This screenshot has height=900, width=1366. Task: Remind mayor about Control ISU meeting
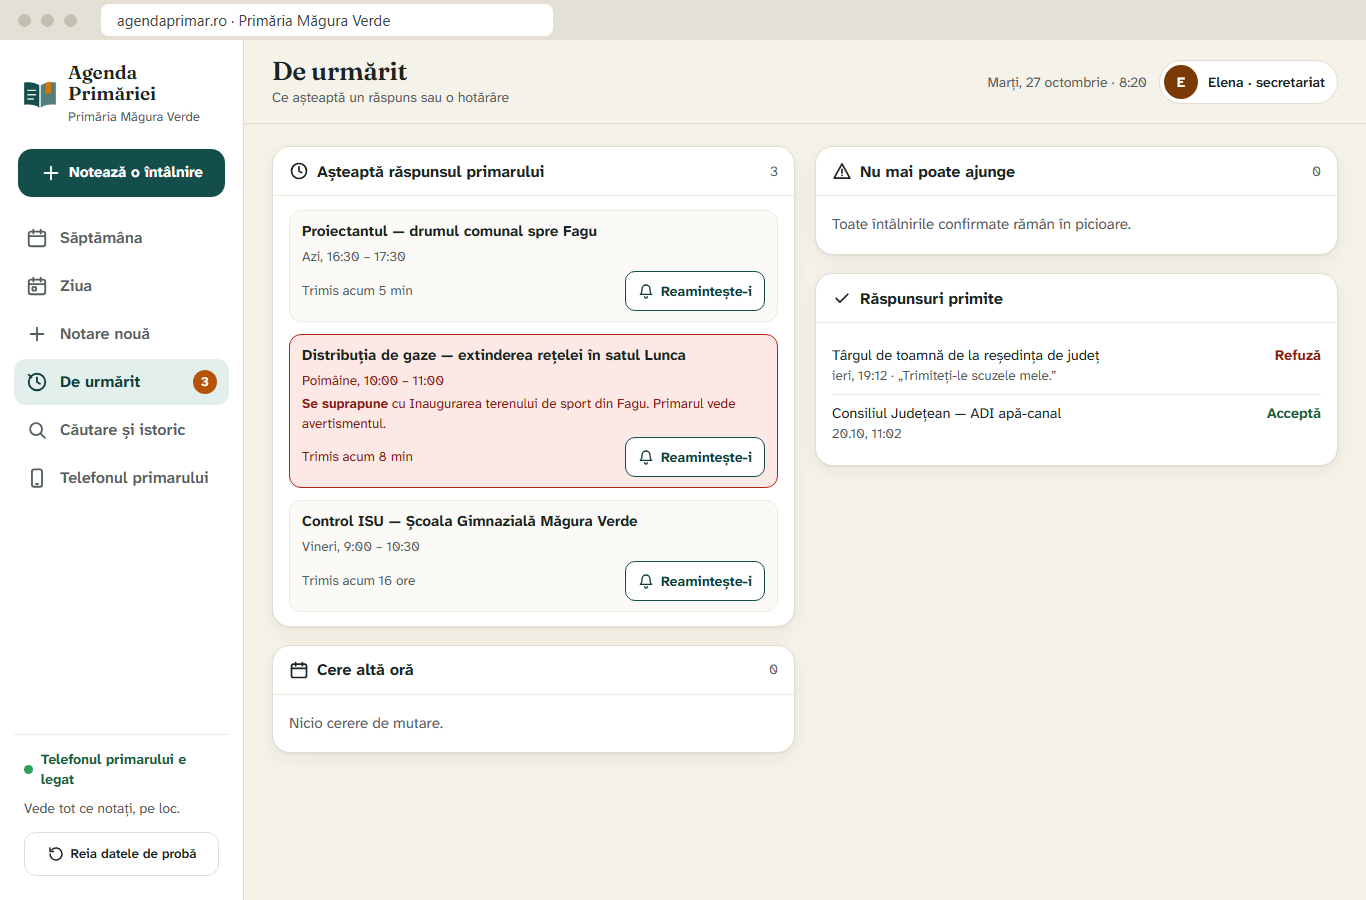(x=695, y=581)
